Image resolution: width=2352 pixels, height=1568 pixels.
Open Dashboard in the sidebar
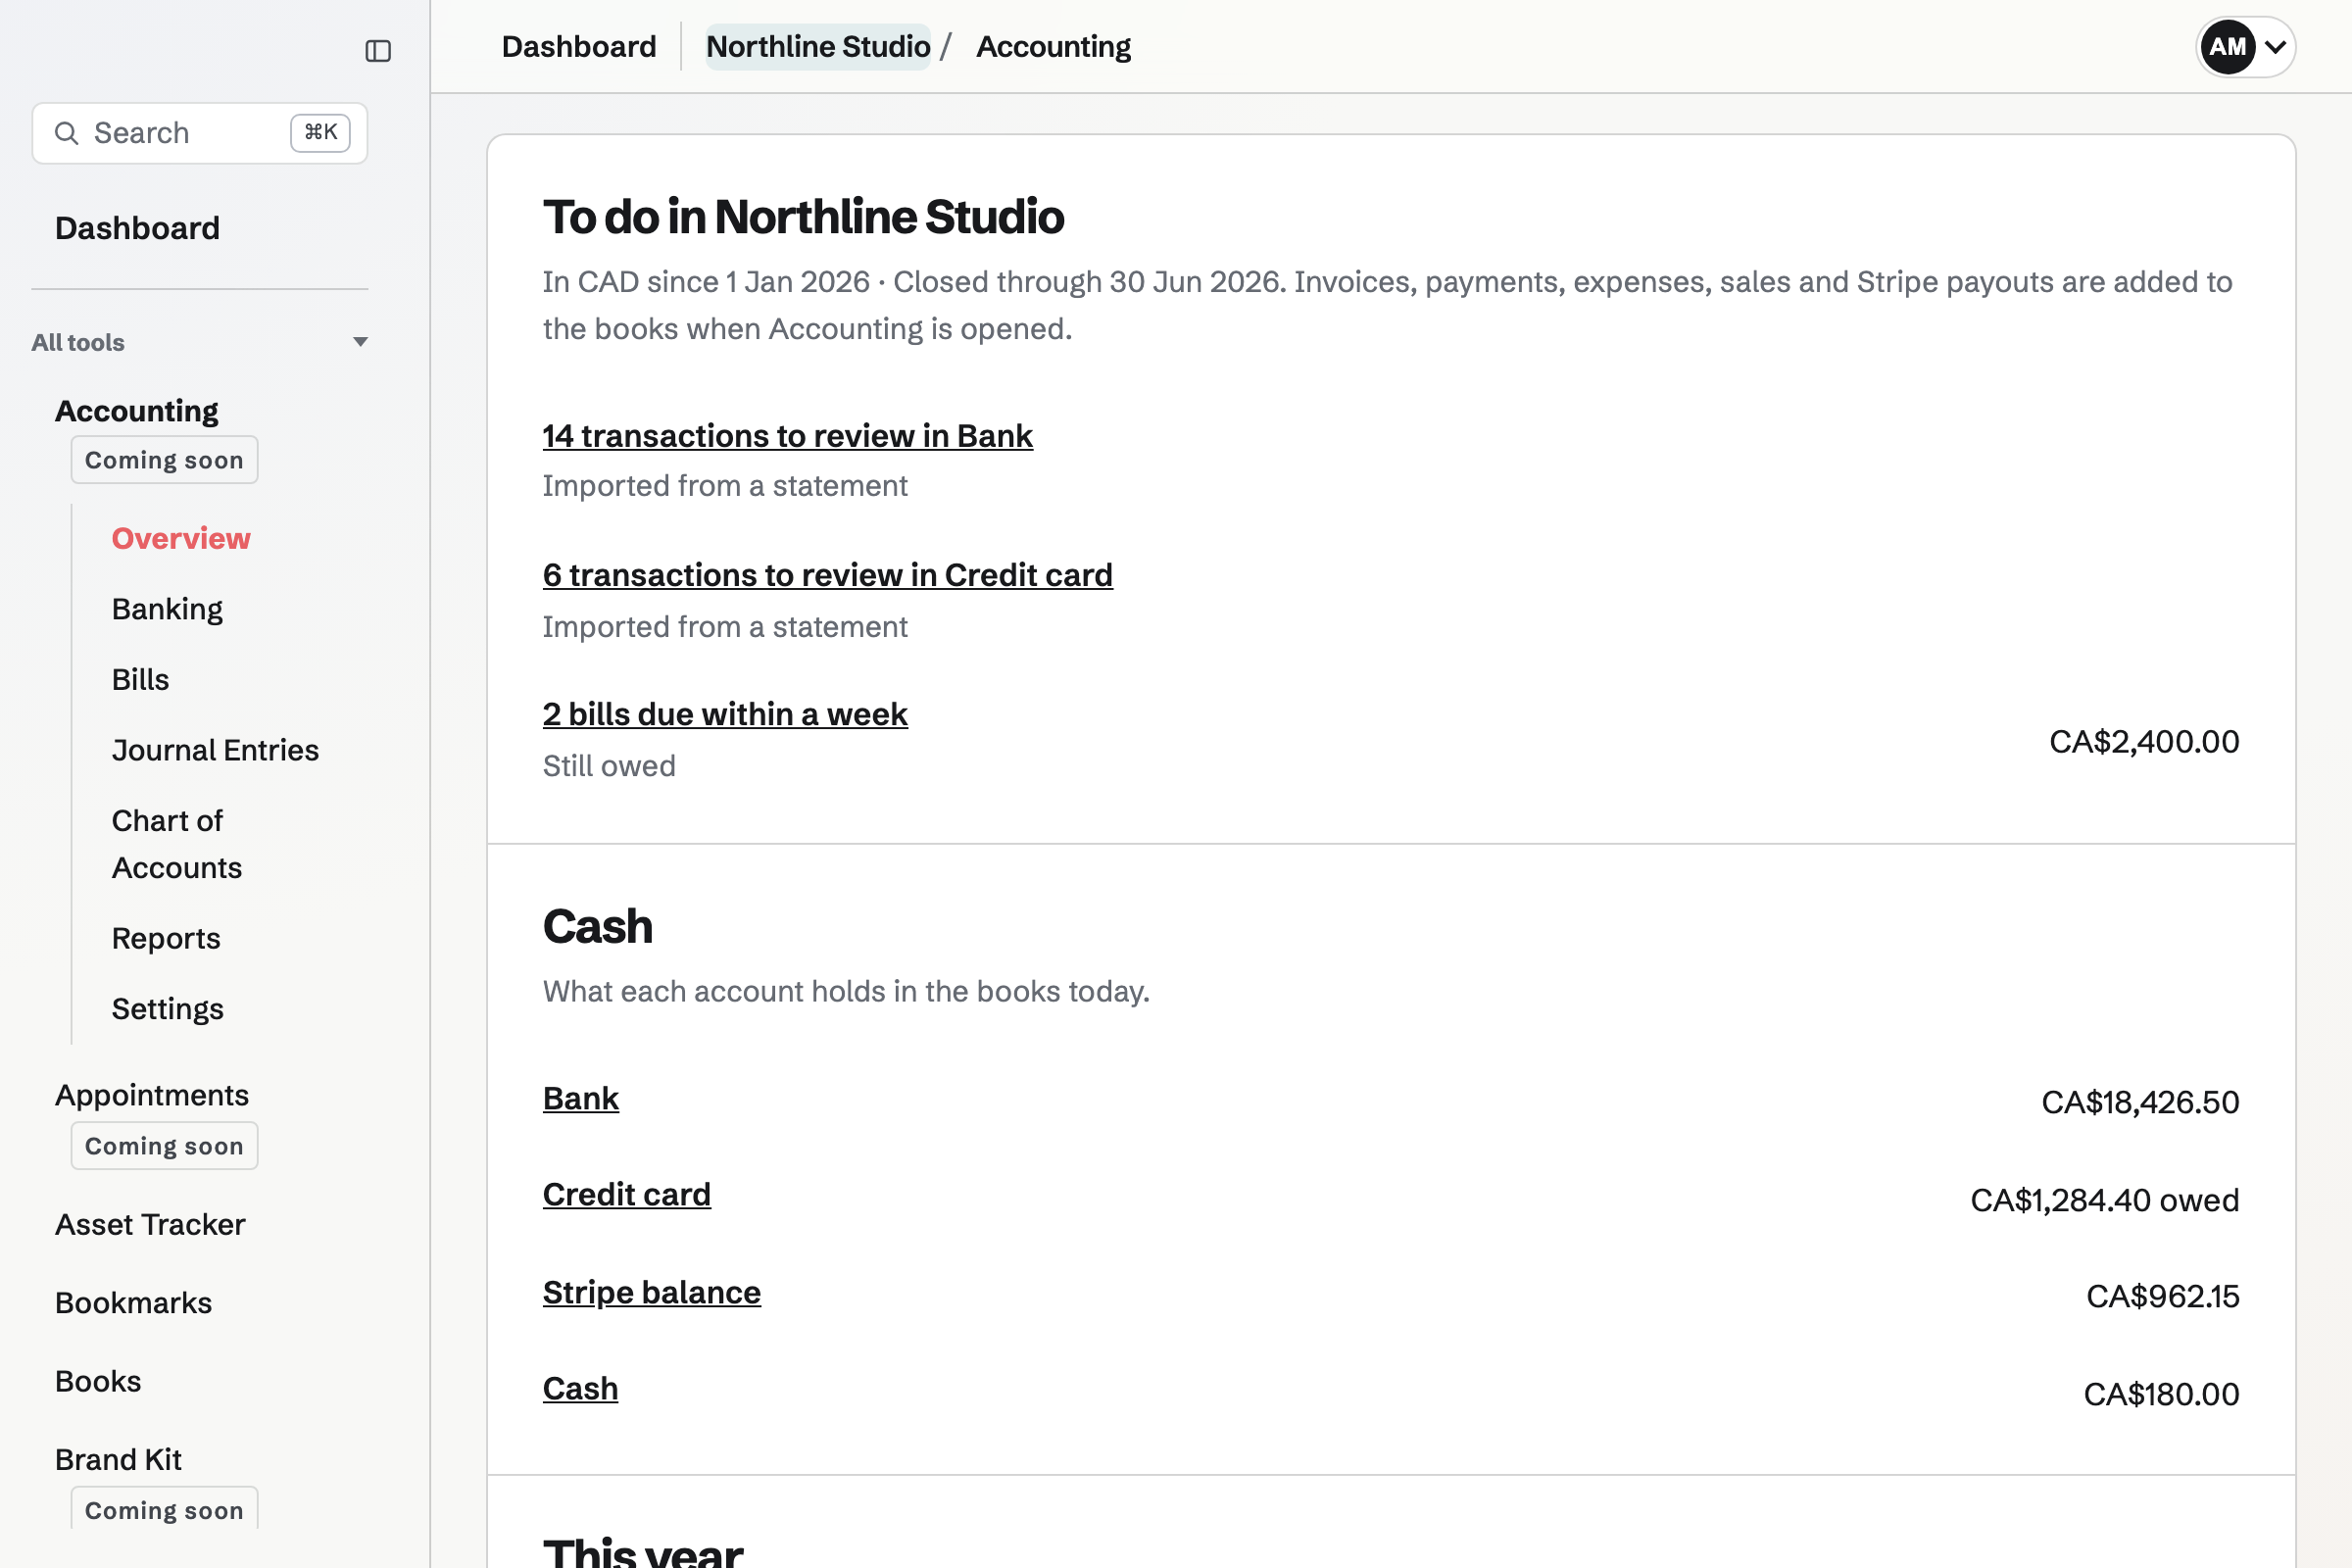point(137,228)
